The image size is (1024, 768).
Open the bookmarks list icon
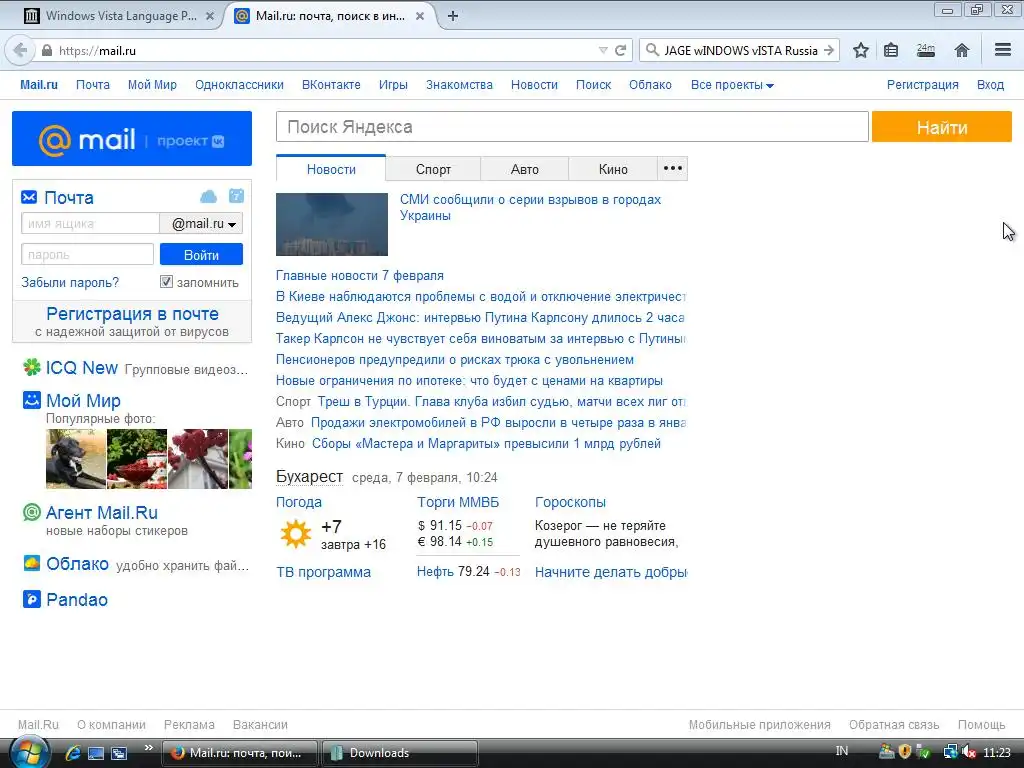tap(891, 50)
